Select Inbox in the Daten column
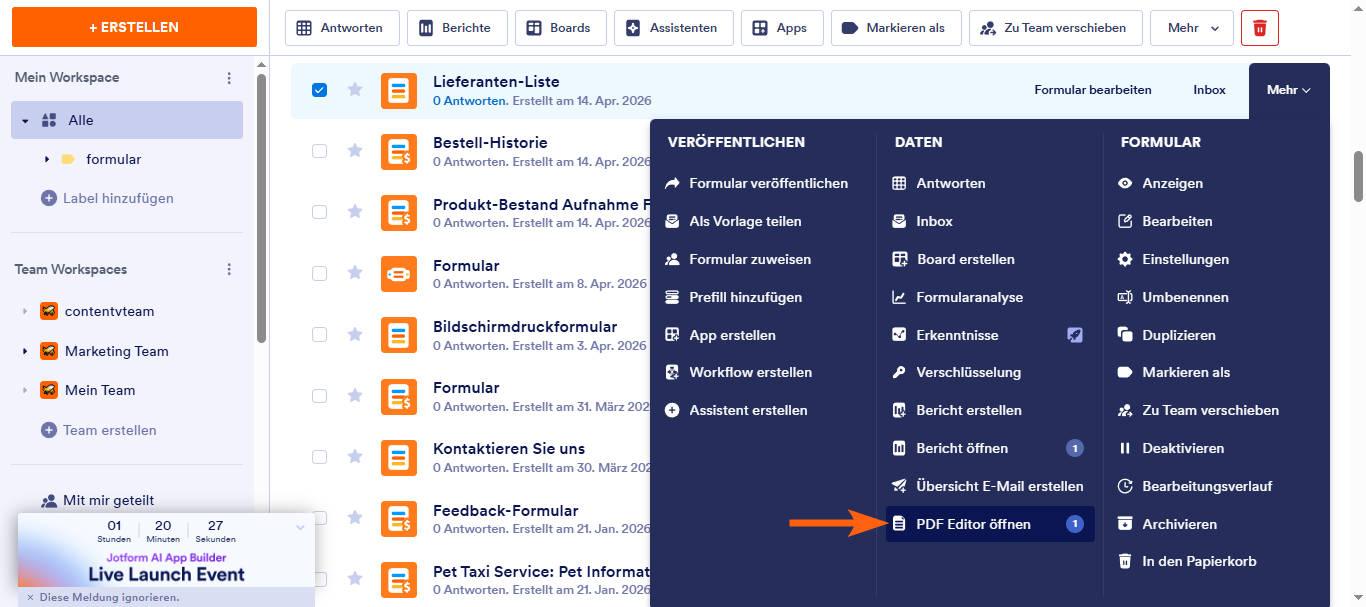 pos(923,221)
